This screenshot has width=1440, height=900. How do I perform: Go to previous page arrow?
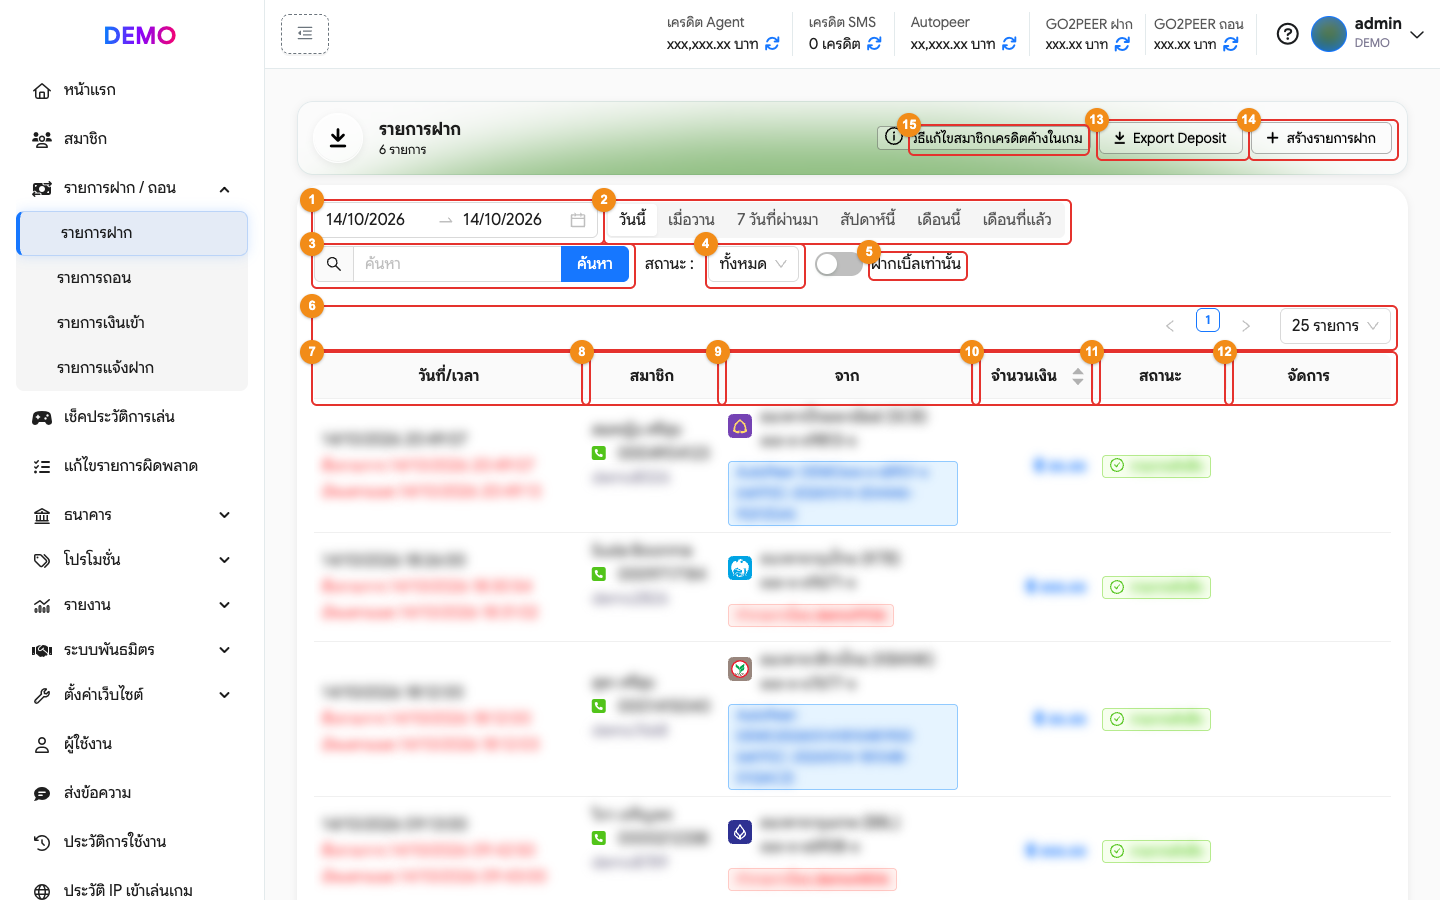coord(1170,326)
